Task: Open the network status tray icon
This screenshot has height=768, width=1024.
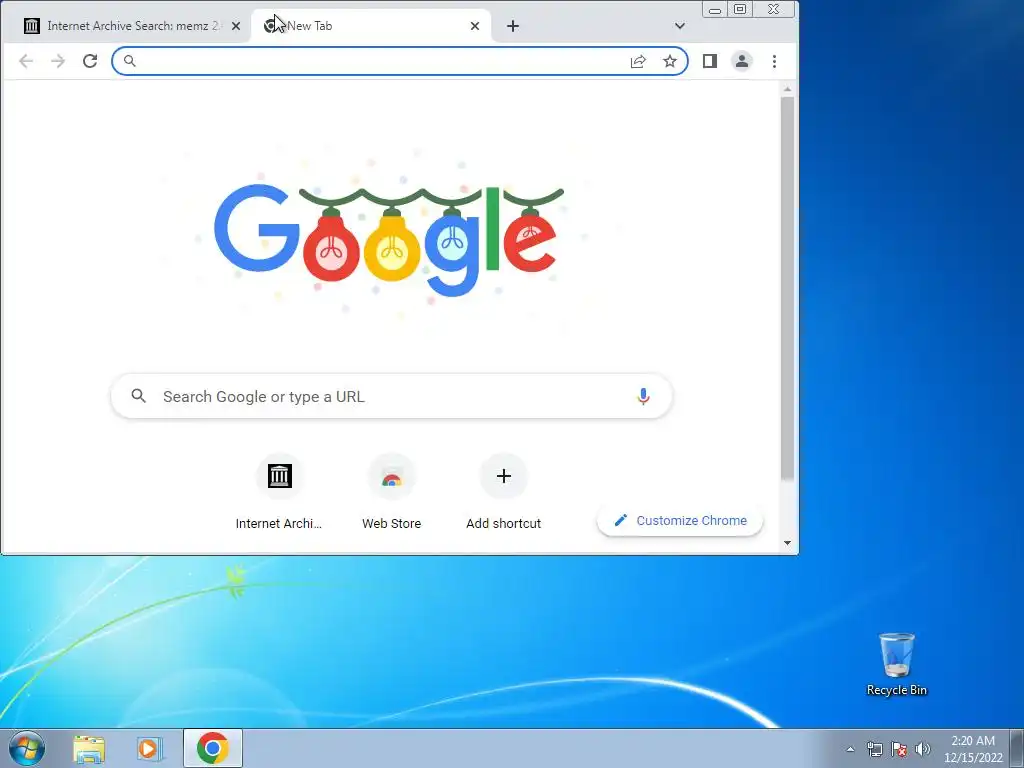Action: (x=874, y=749)
